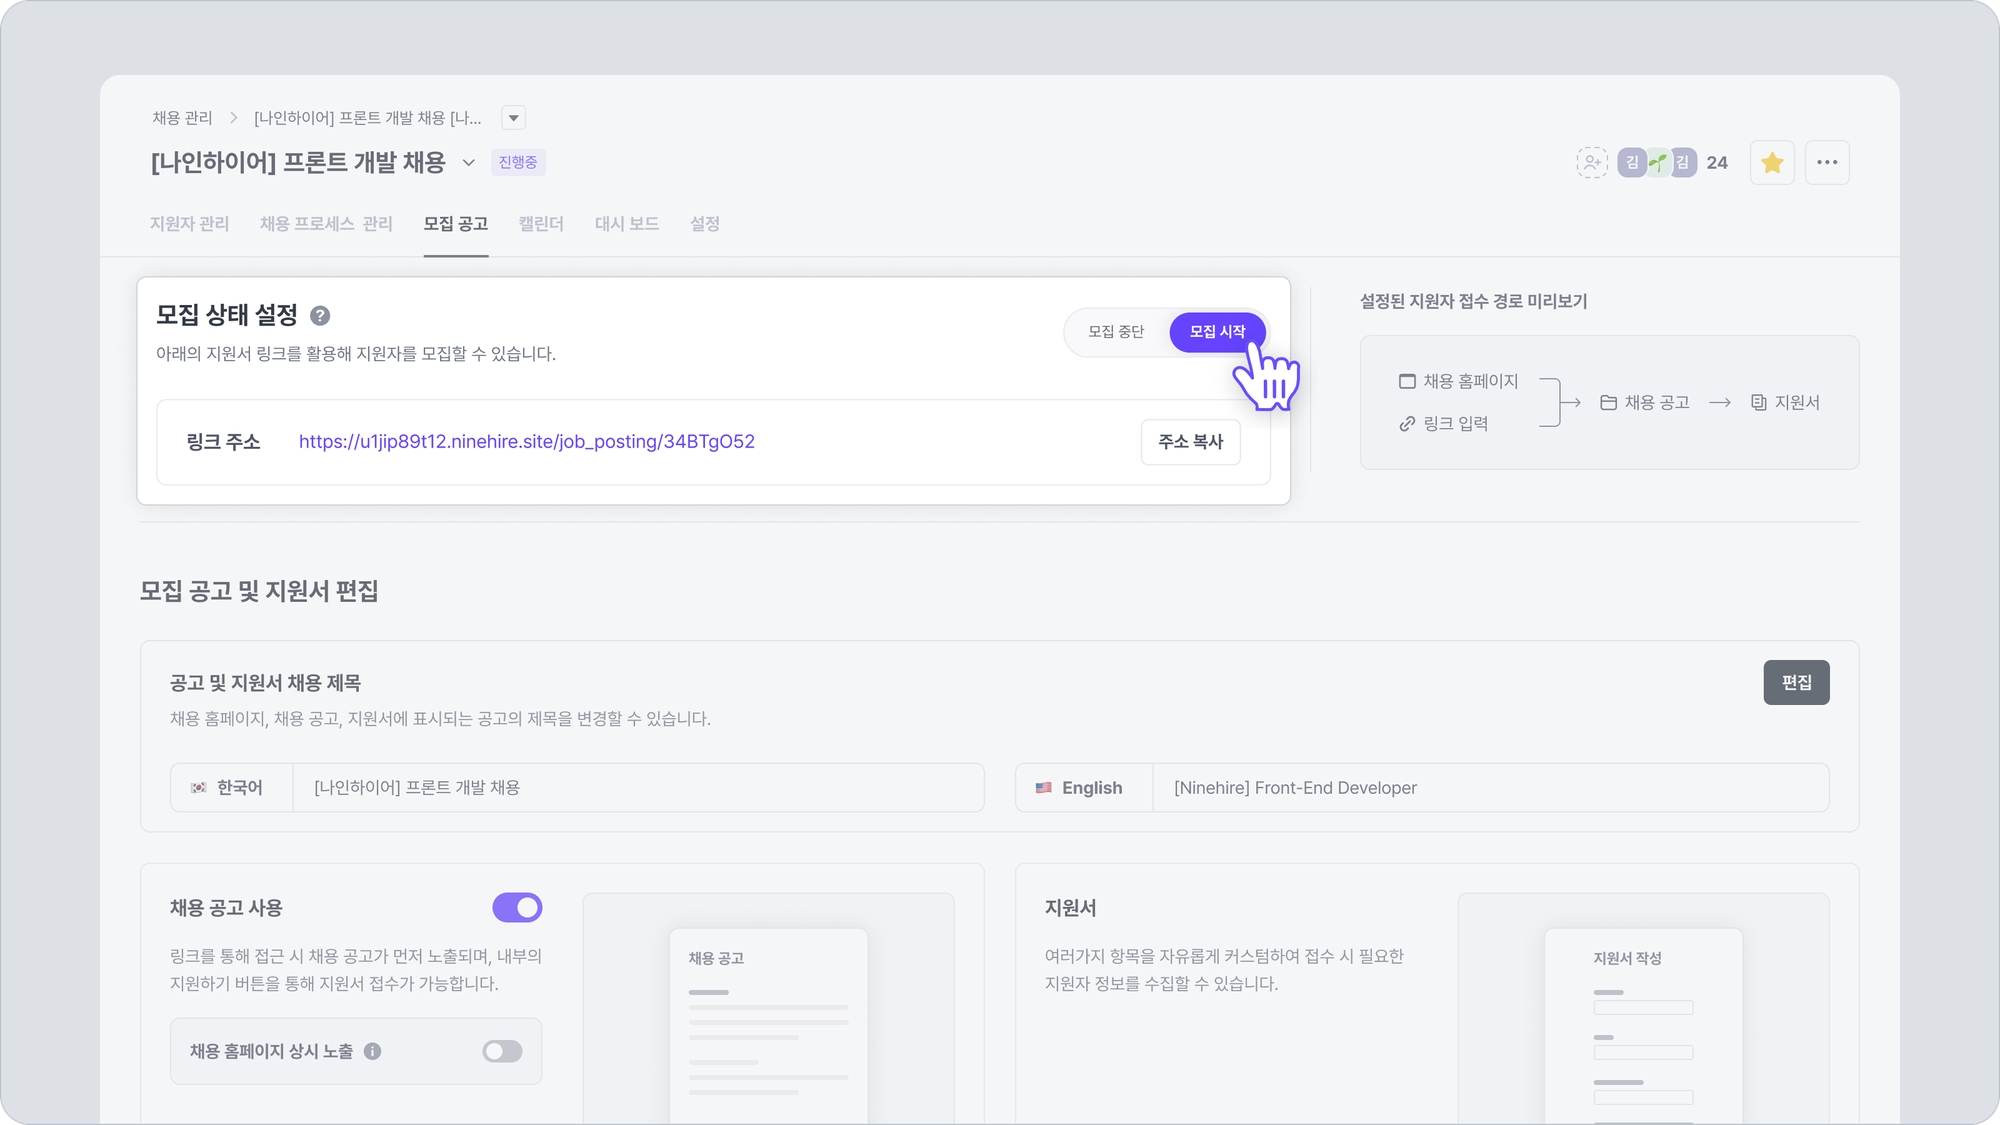Viewport: 2000px width, 1125px height.
Task: Click the 주소 복사 button
Action: point(1190,442)
